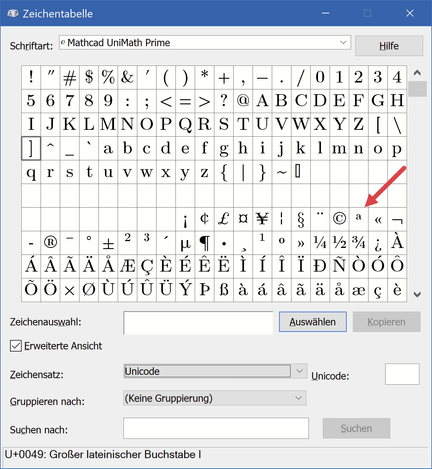The image size is (432, 469).
Task: Uncheck the Erweiterte Ansicht checkbox
Action: click(x=16, y=346)
